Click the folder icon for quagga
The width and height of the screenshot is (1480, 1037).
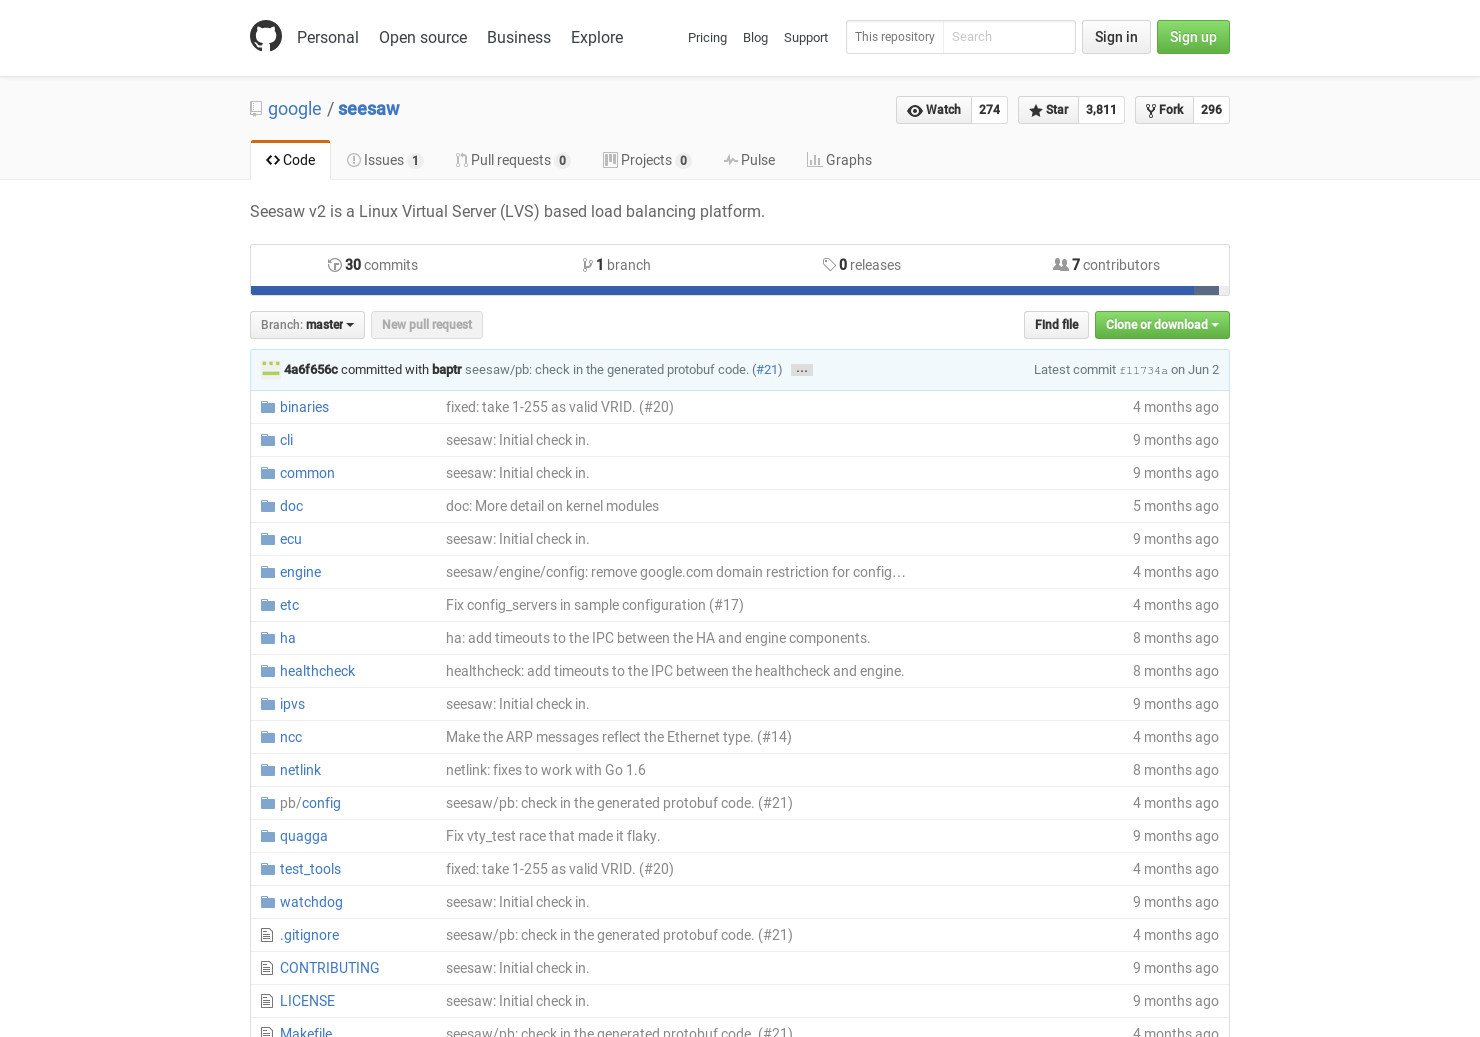pyautogui.click(x=268, y=836)
